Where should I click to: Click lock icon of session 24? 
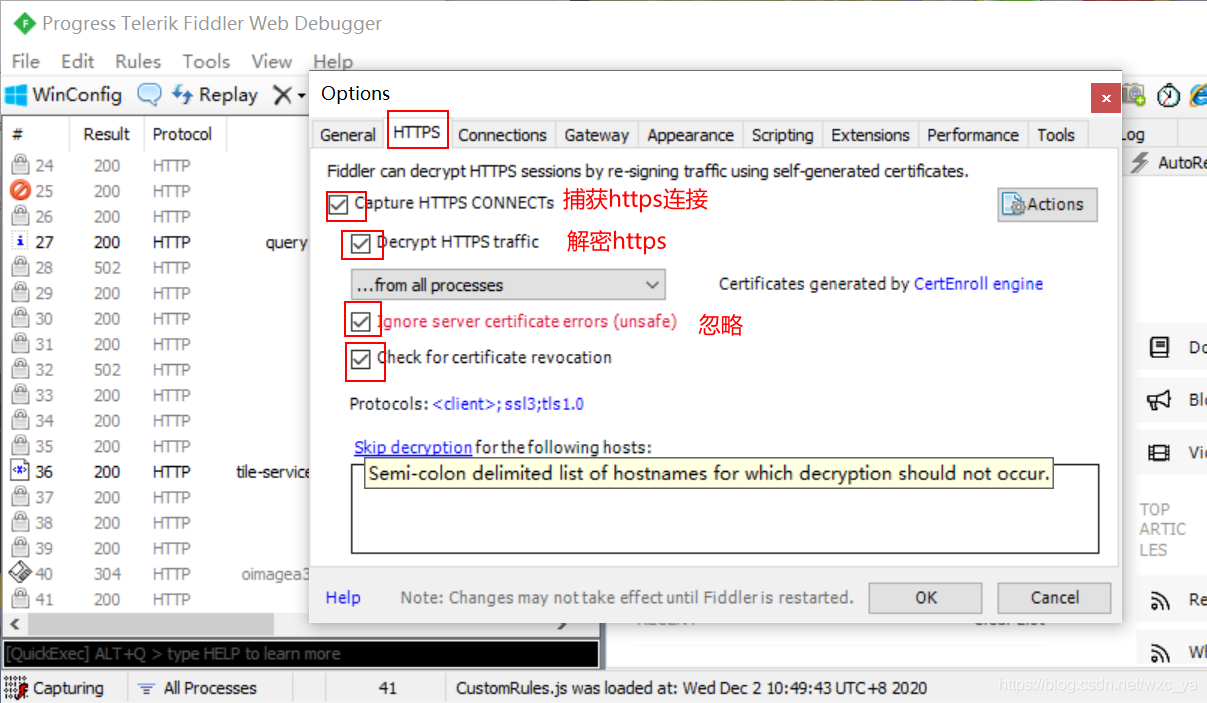20,165
